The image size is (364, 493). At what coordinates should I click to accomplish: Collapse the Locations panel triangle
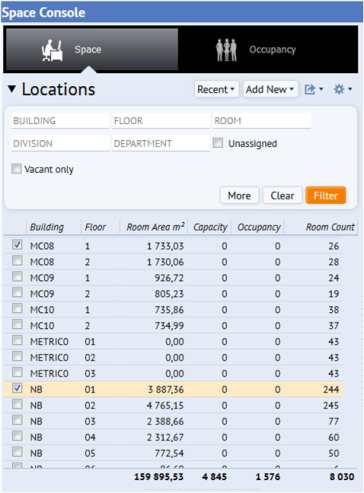click(x=12, y=89)
